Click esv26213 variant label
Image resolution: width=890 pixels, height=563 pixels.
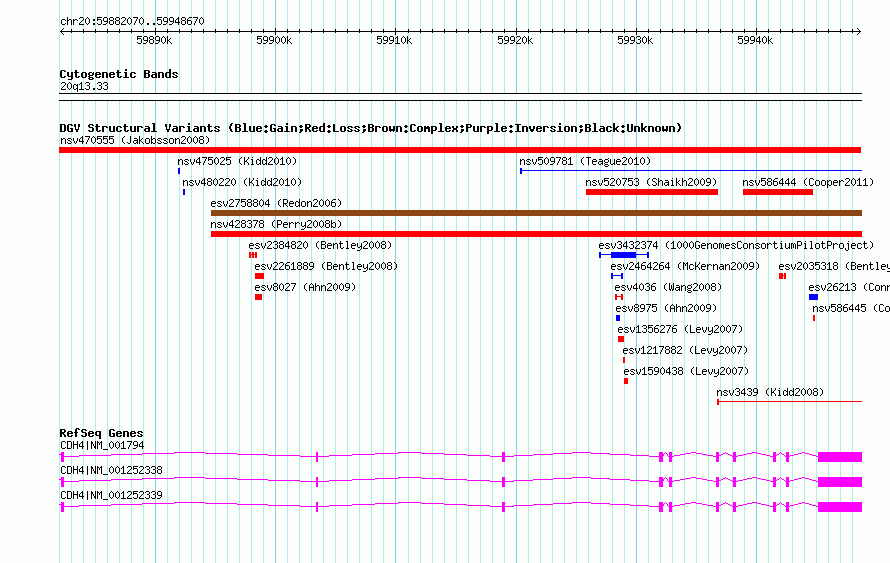tap(849, 287)
